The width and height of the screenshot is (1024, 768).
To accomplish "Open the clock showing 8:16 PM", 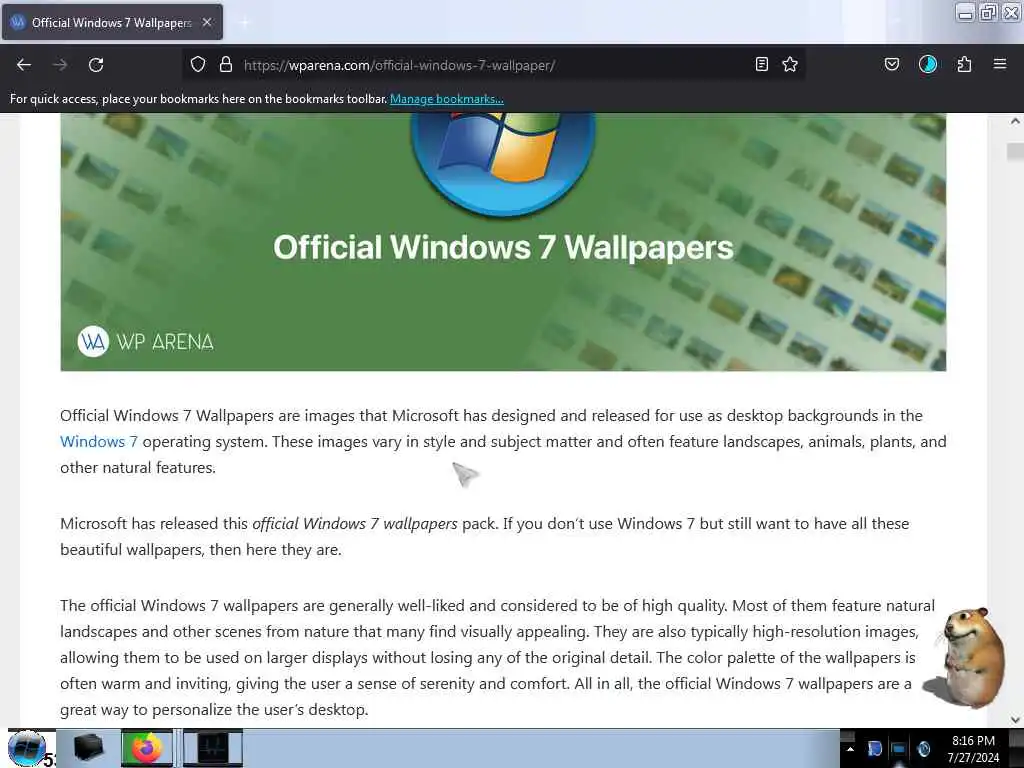I will pyautogui.click(x=973, y=749).
